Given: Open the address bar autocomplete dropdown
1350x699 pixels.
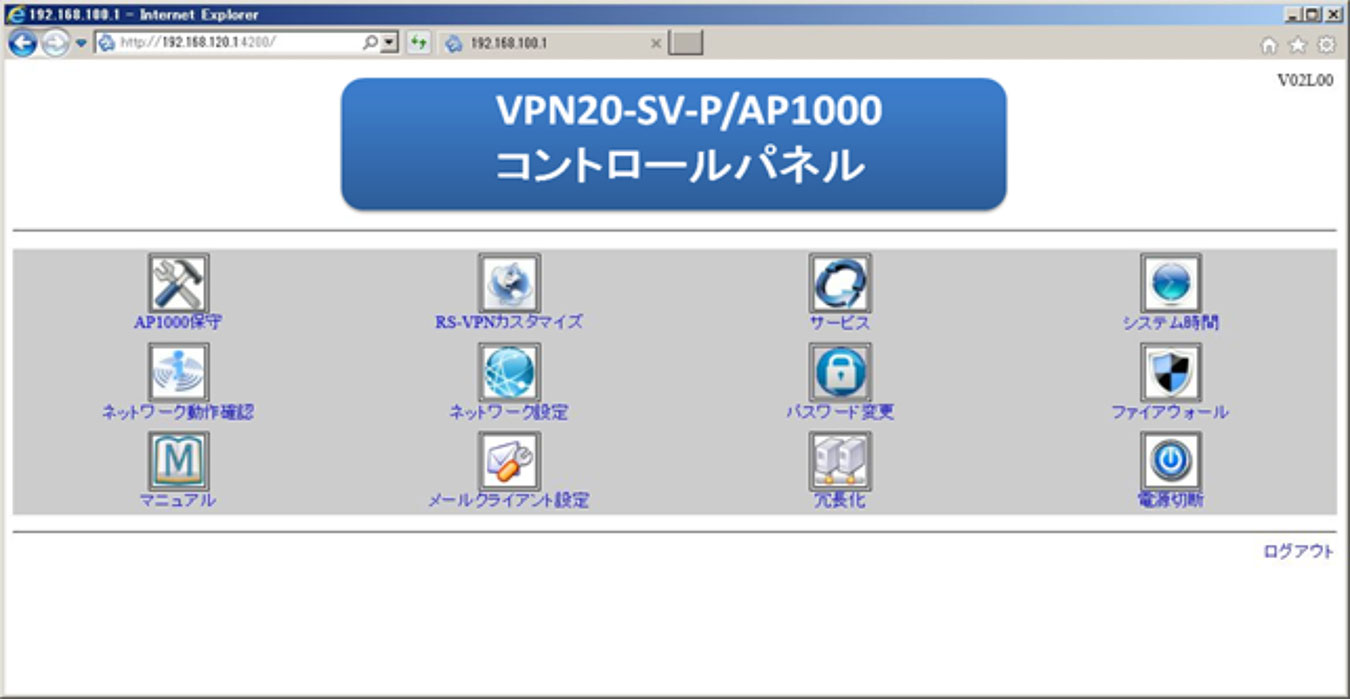Looking at the screenshot, I should (389, 44).
